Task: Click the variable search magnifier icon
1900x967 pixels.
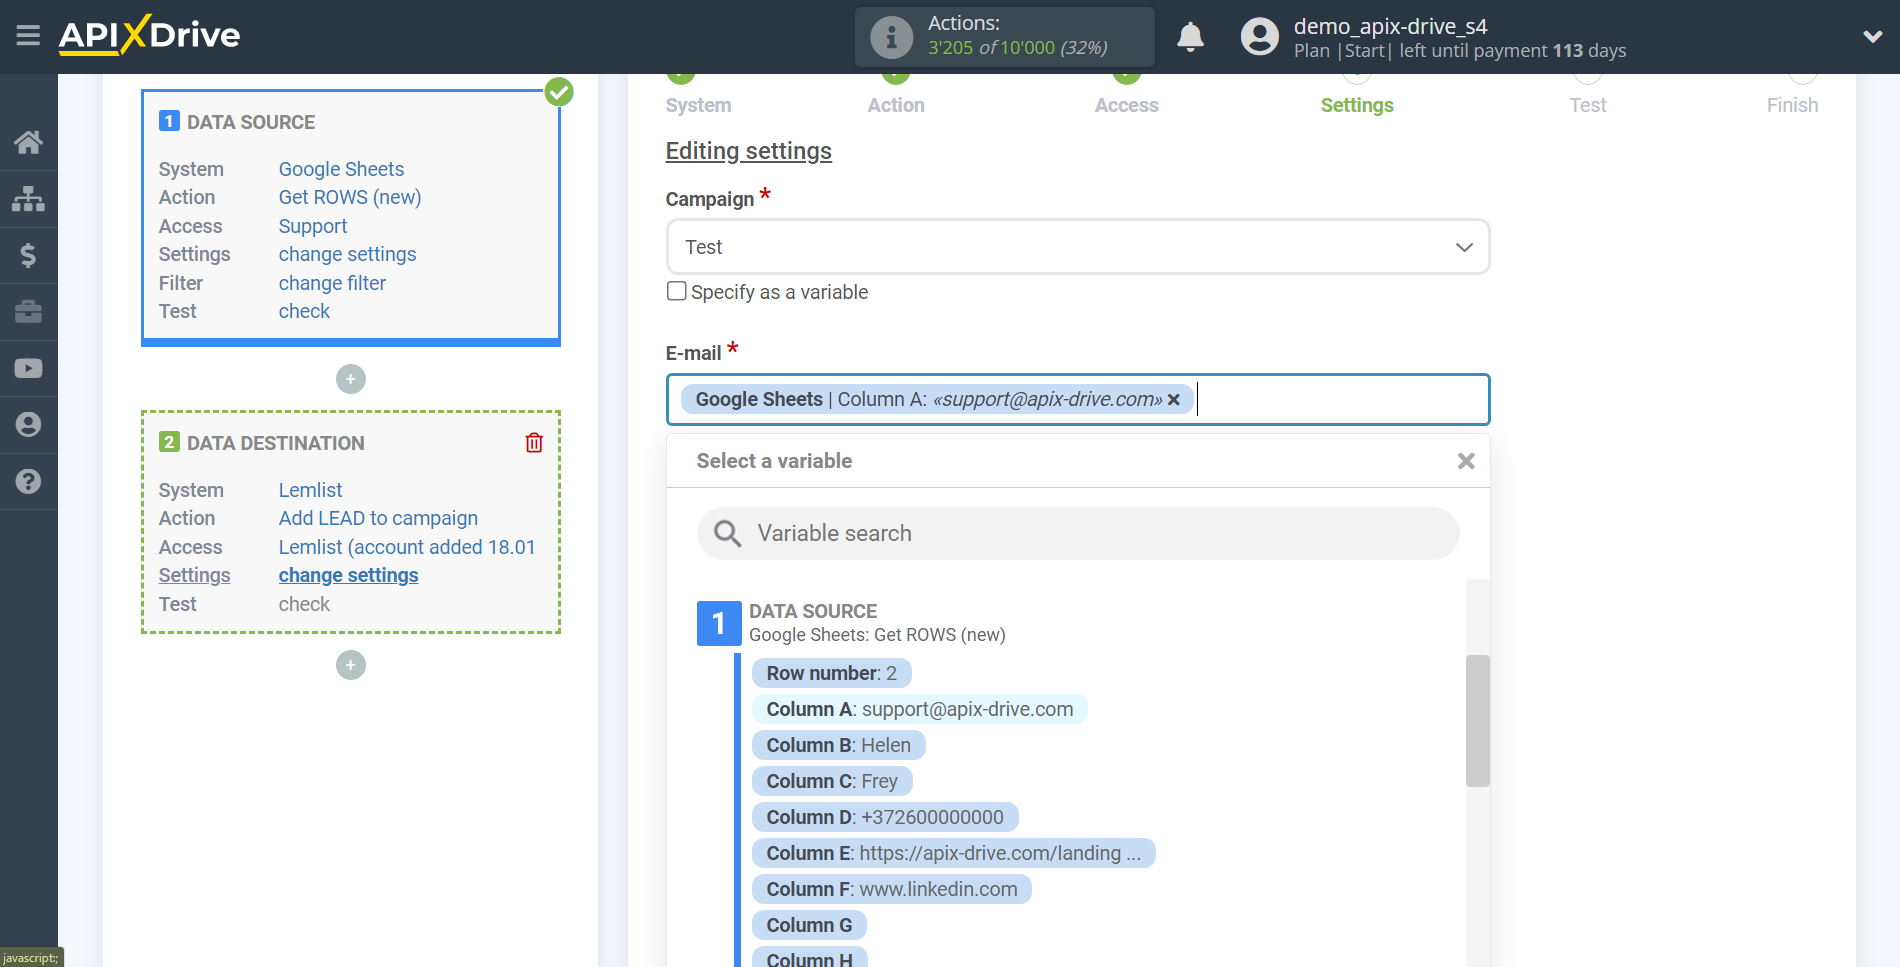Action: coord(727,533)
